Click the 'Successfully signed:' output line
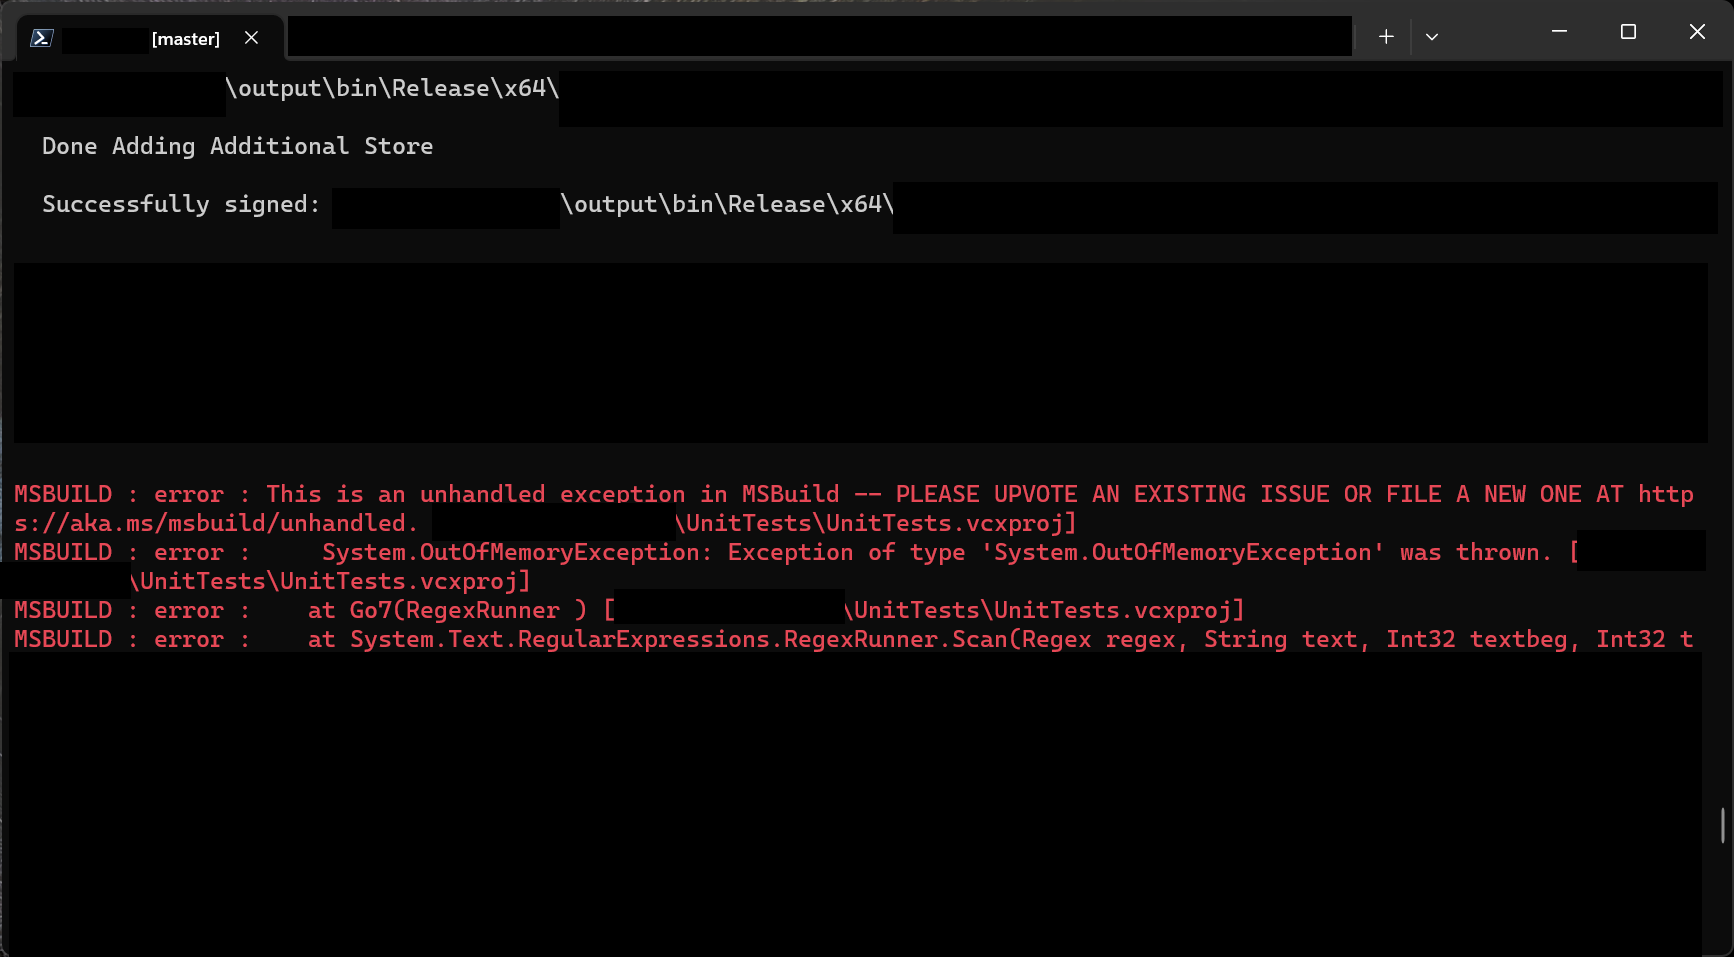The width and height of the screenshot is (1734, 957). point(180,204)
